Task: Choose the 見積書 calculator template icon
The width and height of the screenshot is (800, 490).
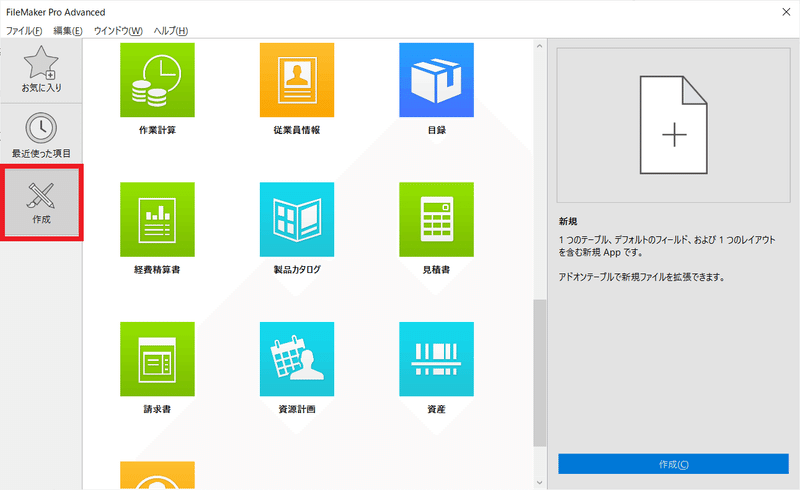Action: [436, 219]
